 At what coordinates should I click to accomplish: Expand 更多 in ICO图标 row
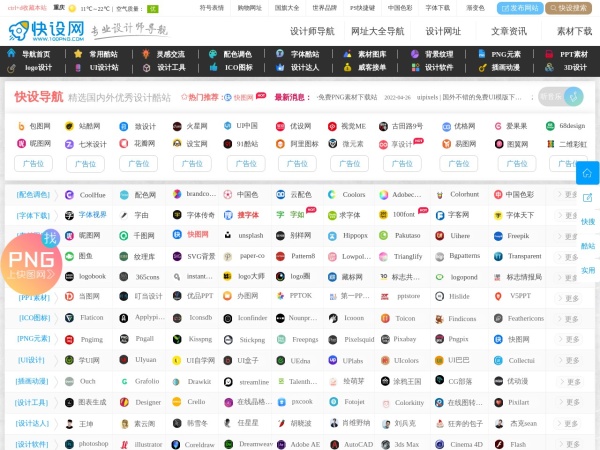(569, 319)
